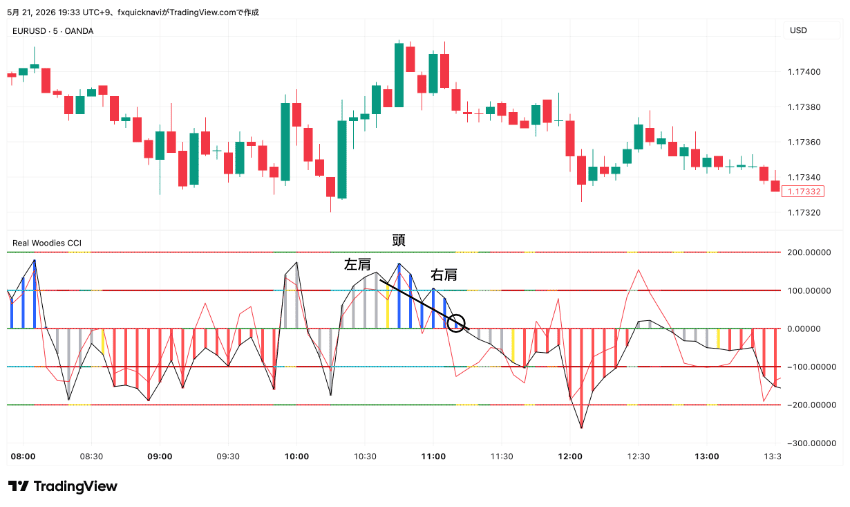Click the timestamp header text at top
This screenshot has height=507, width=850.
[x=133, y=12]
